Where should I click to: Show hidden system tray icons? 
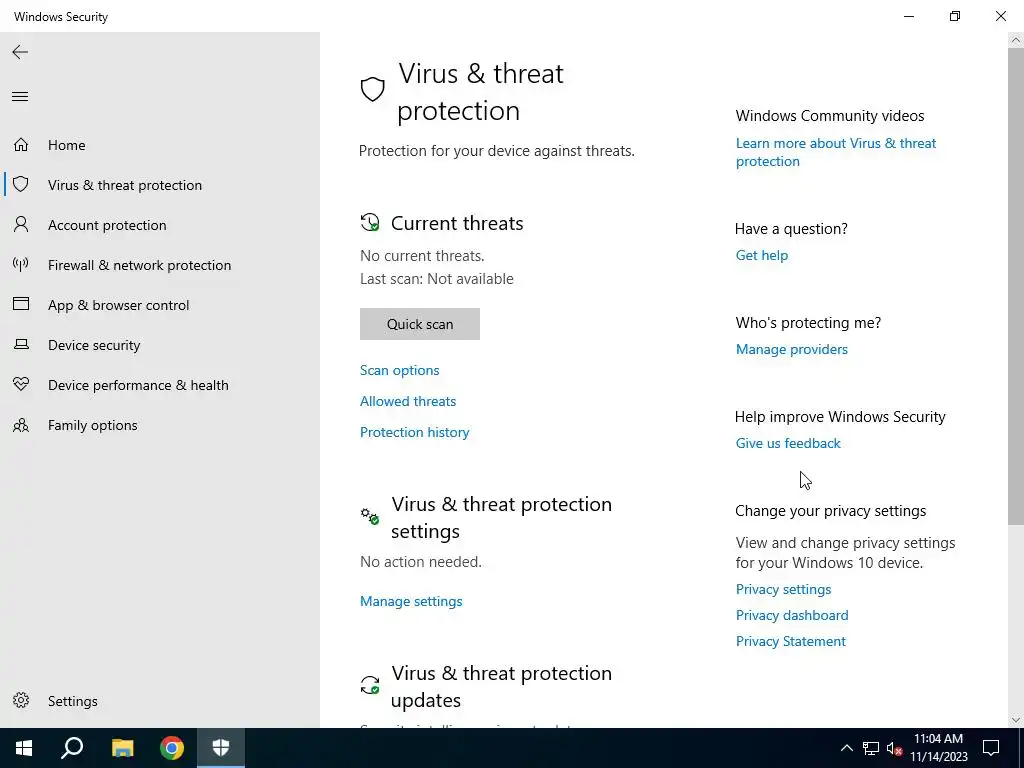tap(846, 748)
